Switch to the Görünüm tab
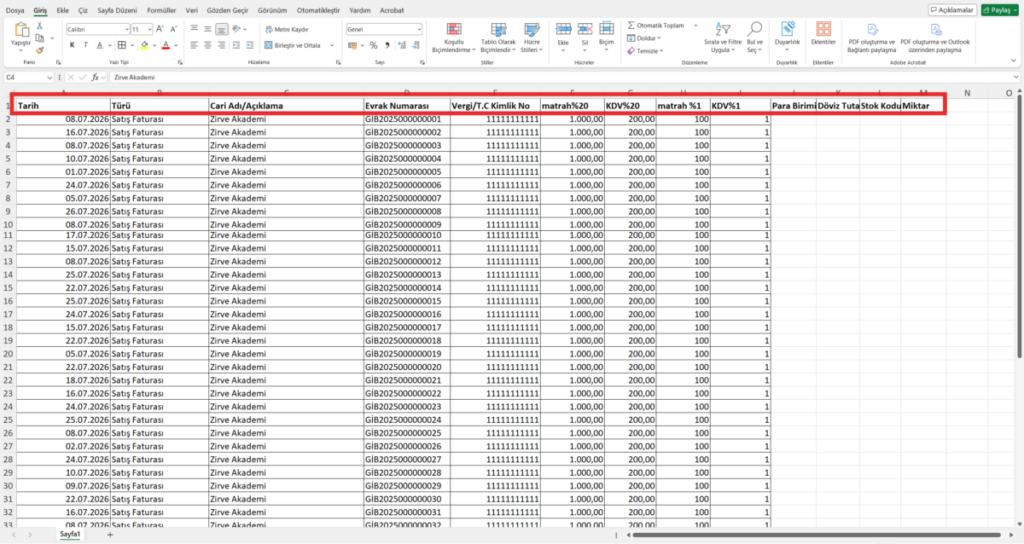This screenshot has width=1024, height=544. [x=272, y=10]
